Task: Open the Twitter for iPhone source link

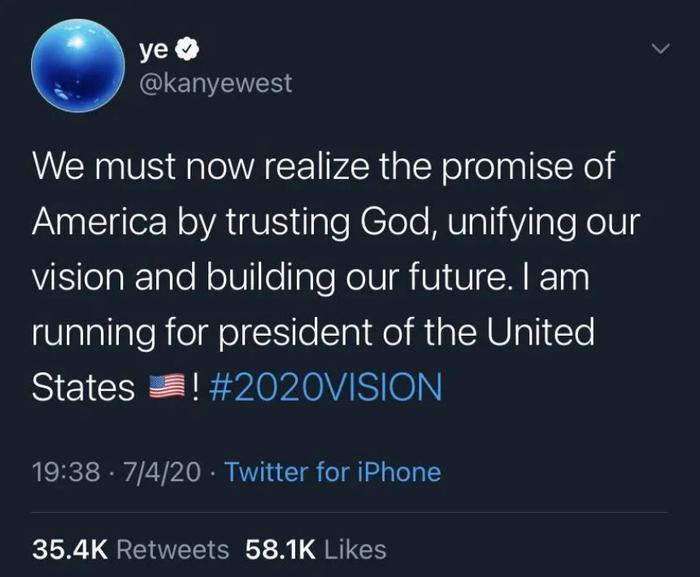Action: 333,472
